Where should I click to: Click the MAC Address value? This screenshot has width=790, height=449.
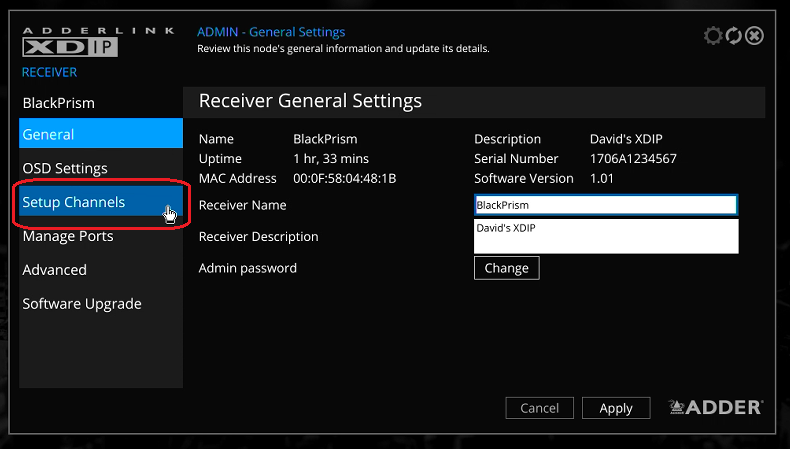pos(344,178)
